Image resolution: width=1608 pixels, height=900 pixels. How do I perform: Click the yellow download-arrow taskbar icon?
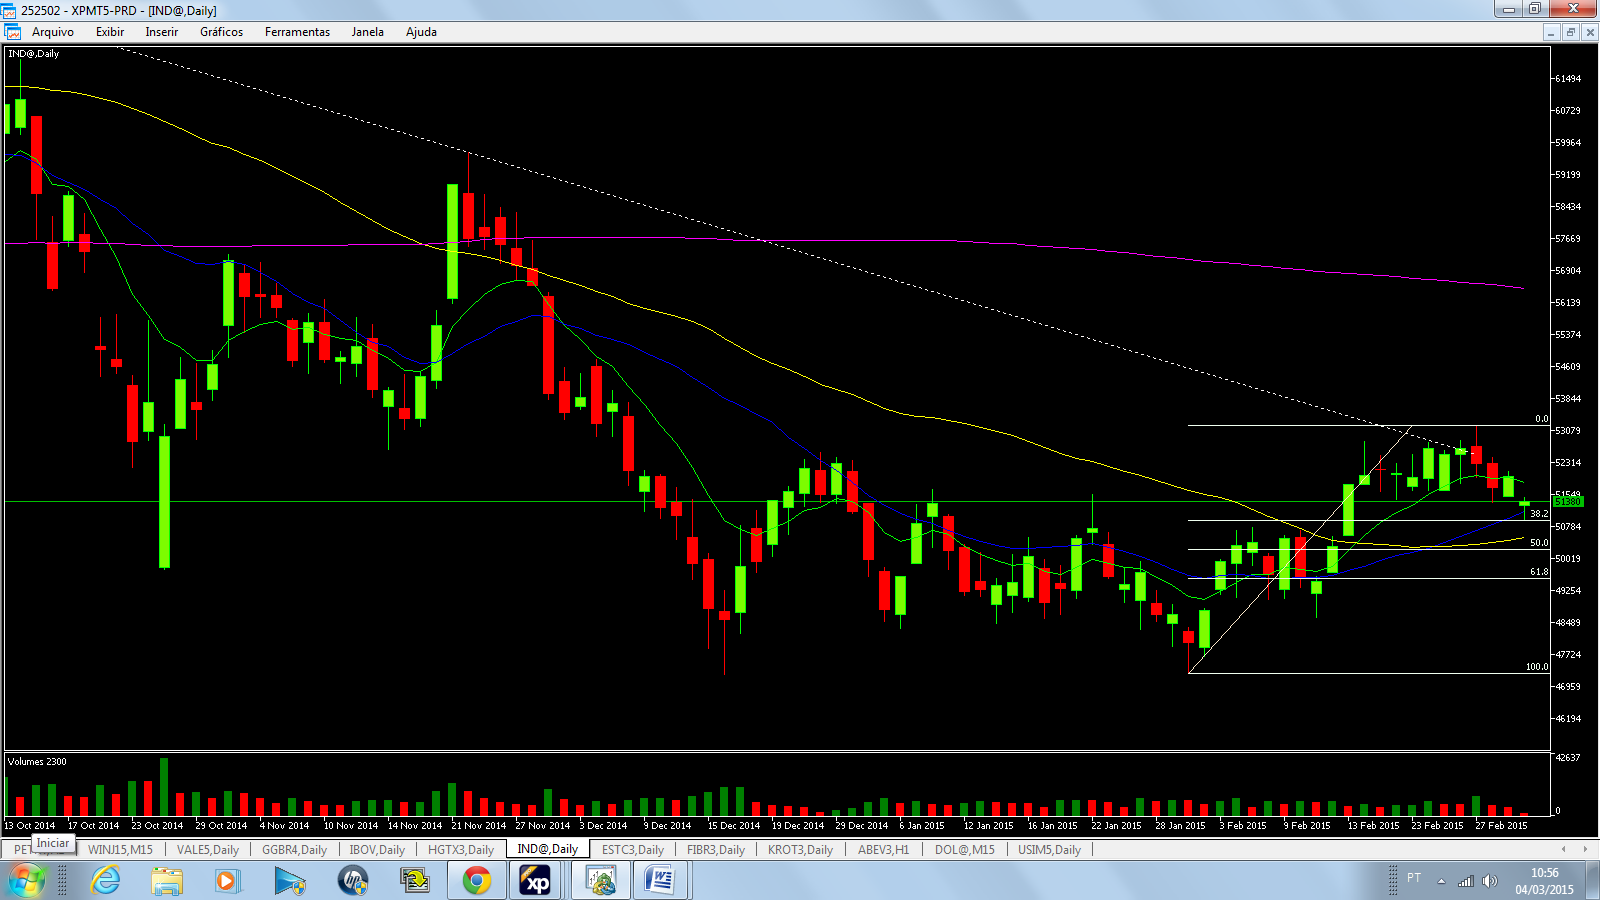pyautogui.click(x=415, y=881)
